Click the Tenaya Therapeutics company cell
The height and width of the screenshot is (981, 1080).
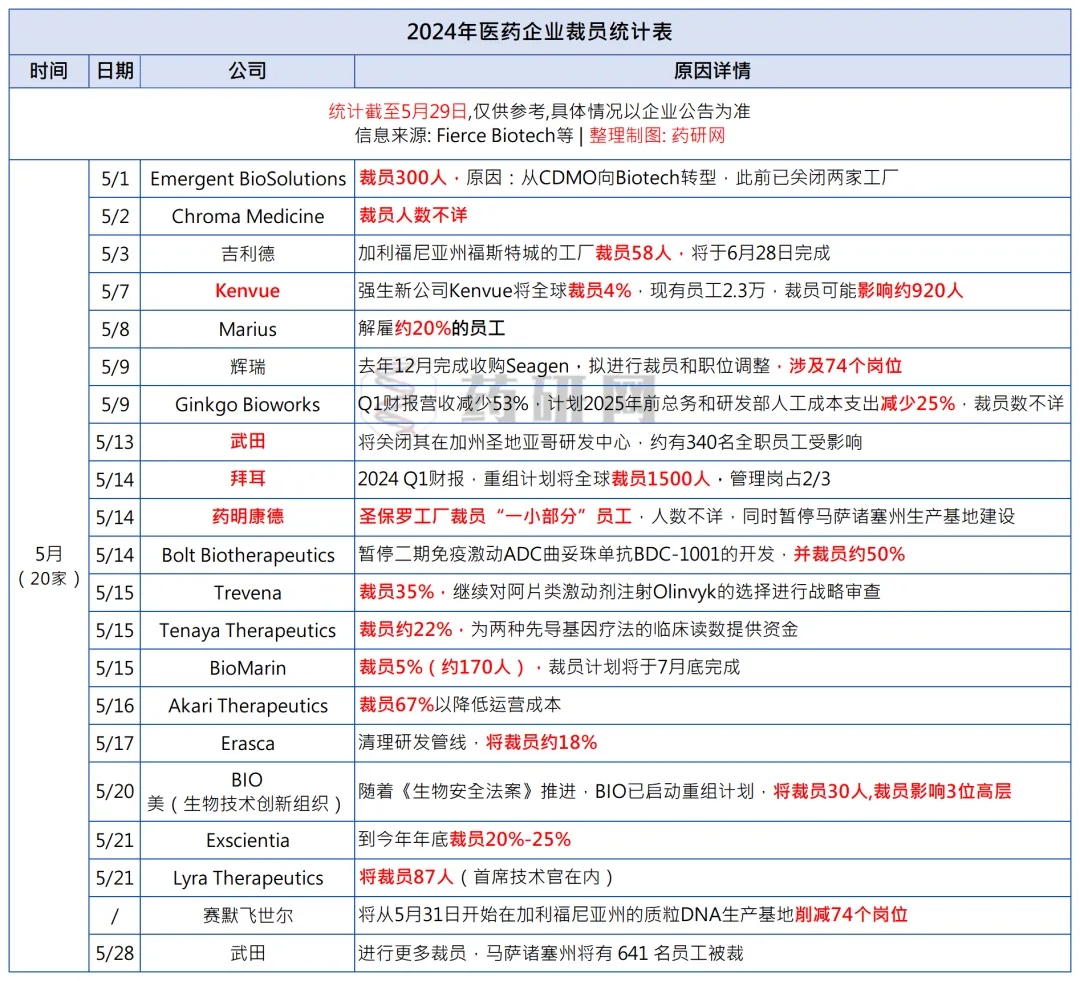(247, 630)
